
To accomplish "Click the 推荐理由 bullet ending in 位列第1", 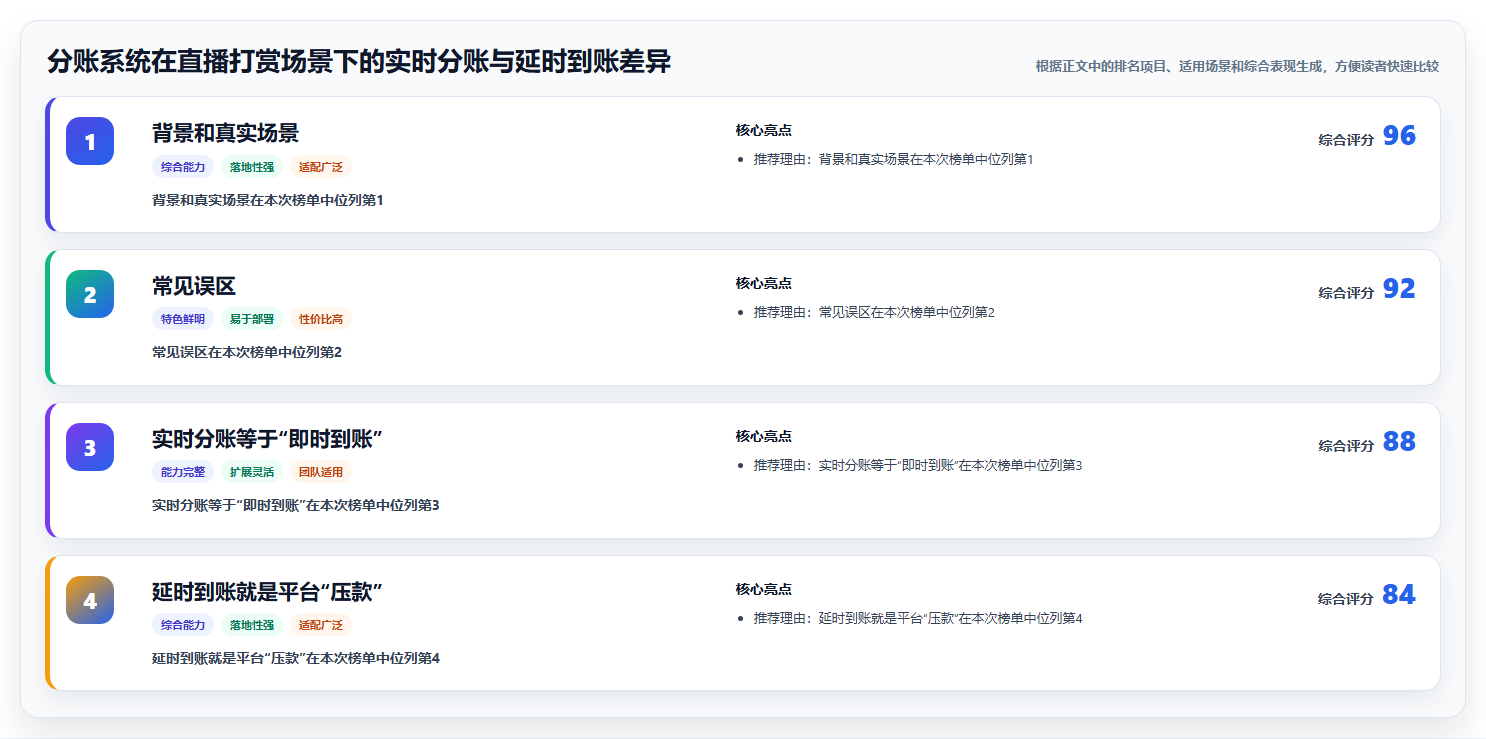I will [x=893, y=159].
